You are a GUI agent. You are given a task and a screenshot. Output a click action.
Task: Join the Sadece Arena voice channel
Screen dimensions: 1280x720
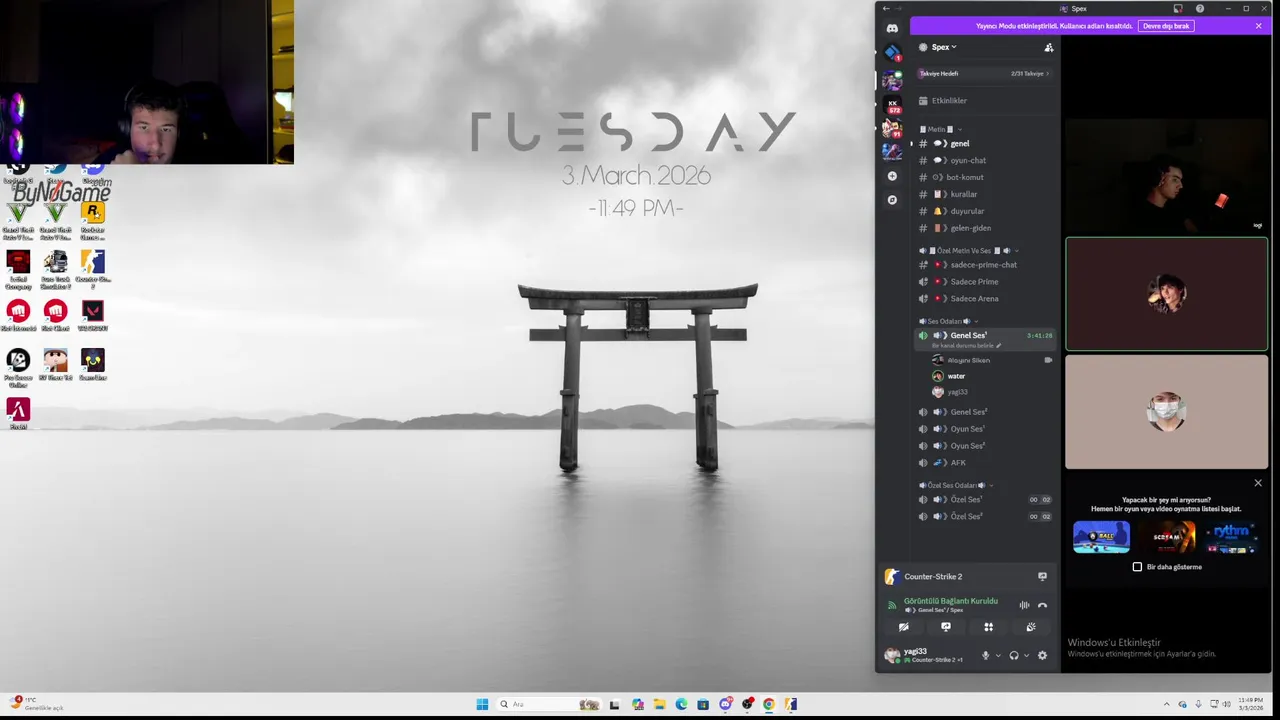(x=985, y=299)
